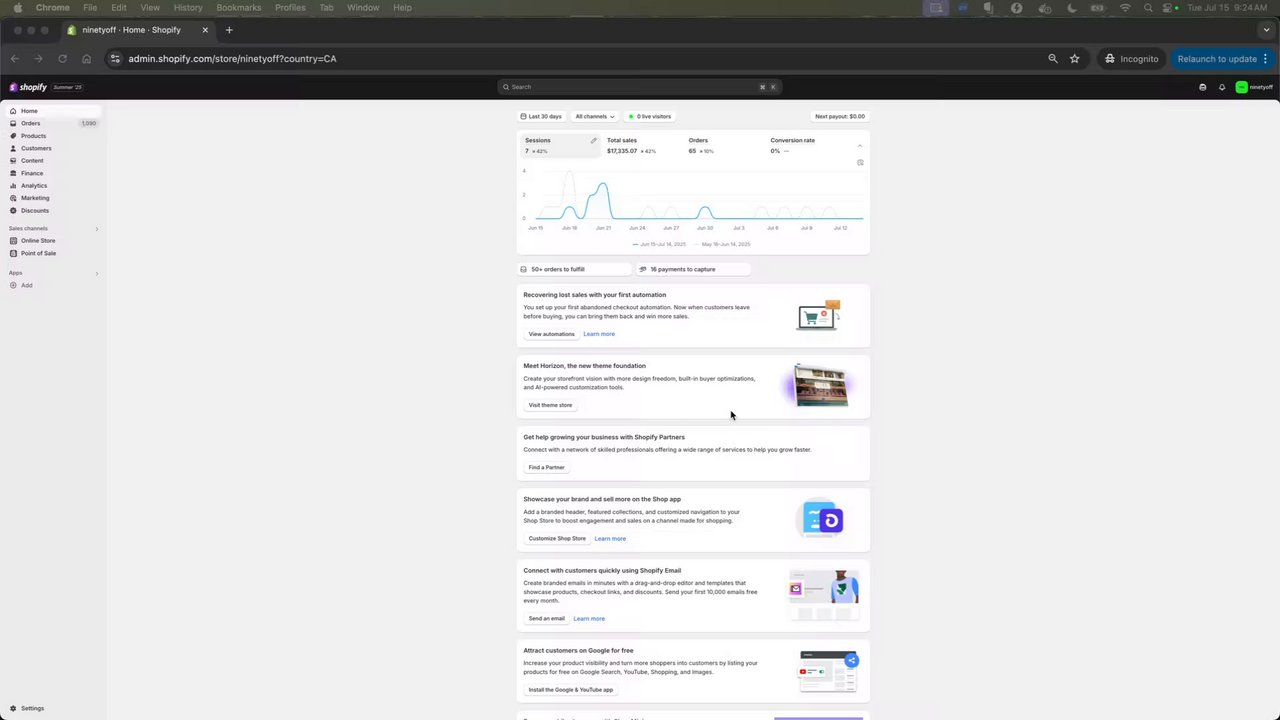Focus the Shopify search field
Viewport: 1280px width, 720px height.
coord(640,87)
